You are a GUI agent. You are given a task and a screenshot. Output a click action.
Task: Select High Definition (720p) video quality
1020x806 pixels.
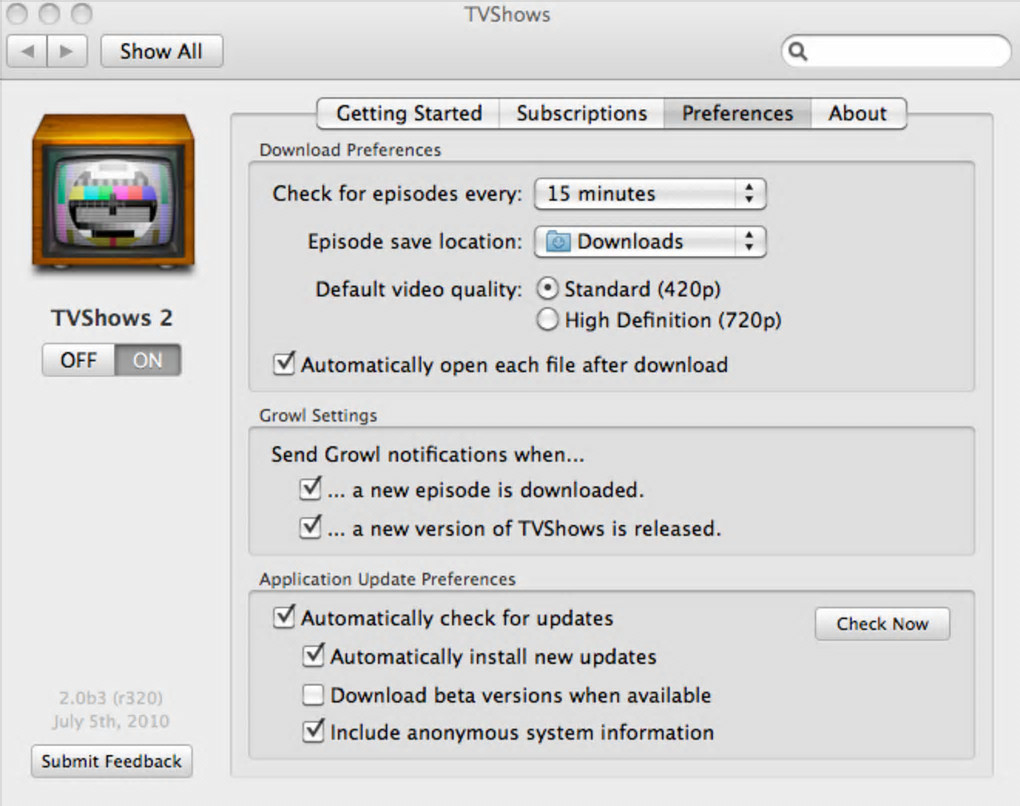pyautogui.click(x=547, y=319)
